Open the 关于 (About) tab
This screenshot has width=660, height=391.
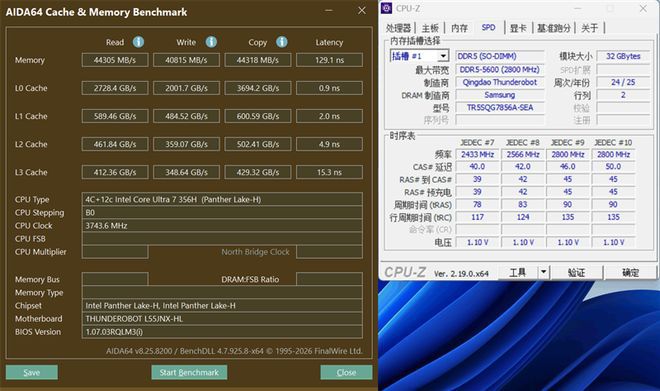click(589, 28)
